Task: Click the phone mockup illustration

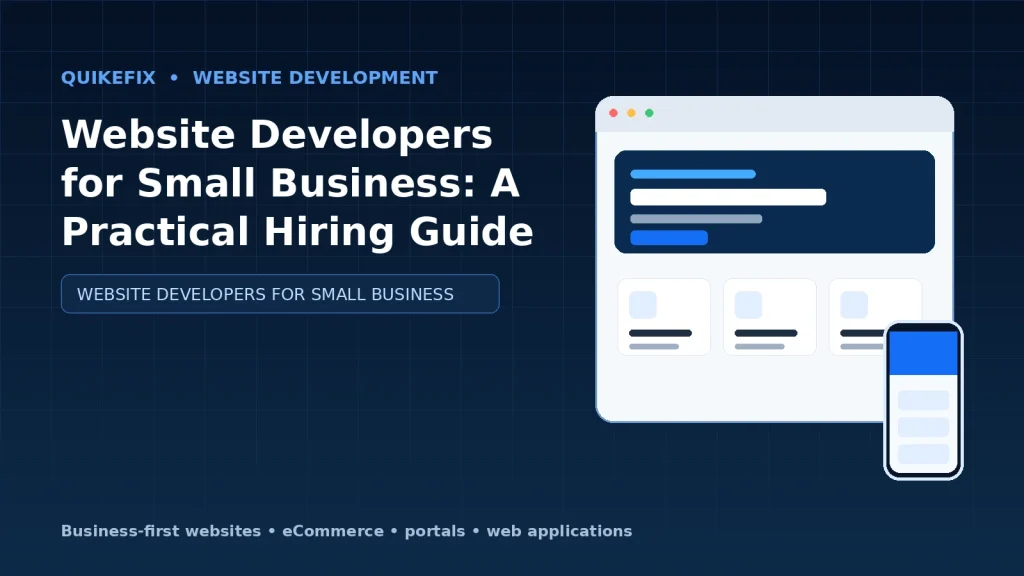Action: click(923, 401)
